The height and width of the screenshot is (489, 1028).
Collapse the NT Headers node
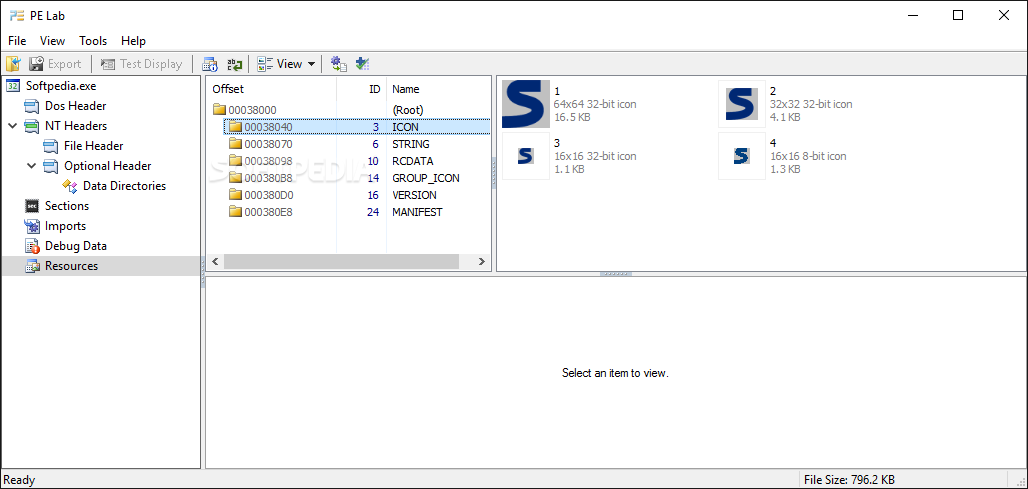[x=13, y=126]
